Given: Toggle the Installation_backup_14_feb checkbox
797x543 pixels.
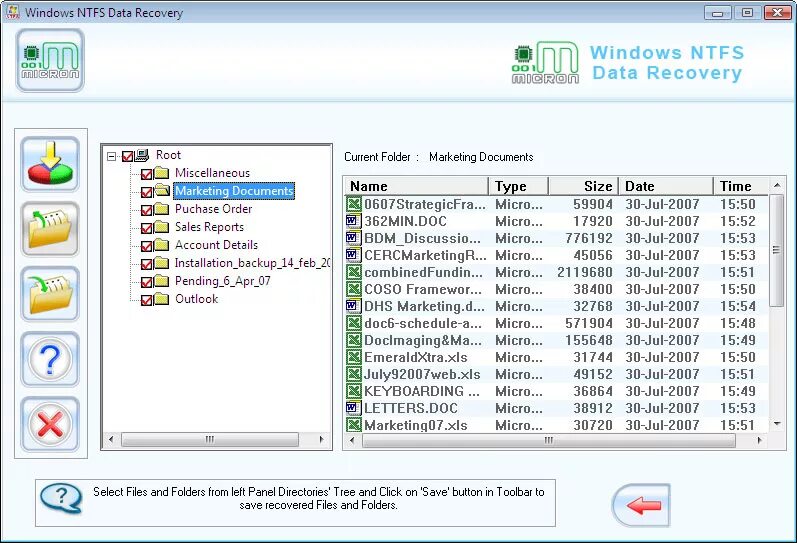Looking at the screenshot, I should tap(146, 264).
